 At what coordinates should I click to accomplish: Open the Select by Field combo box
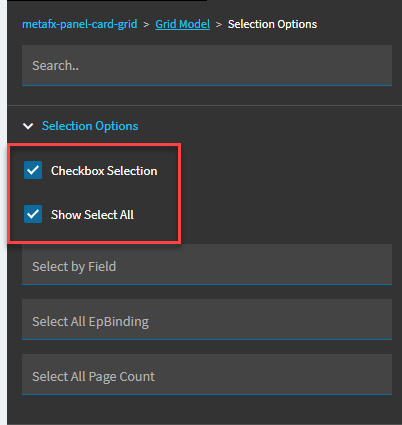207,265
